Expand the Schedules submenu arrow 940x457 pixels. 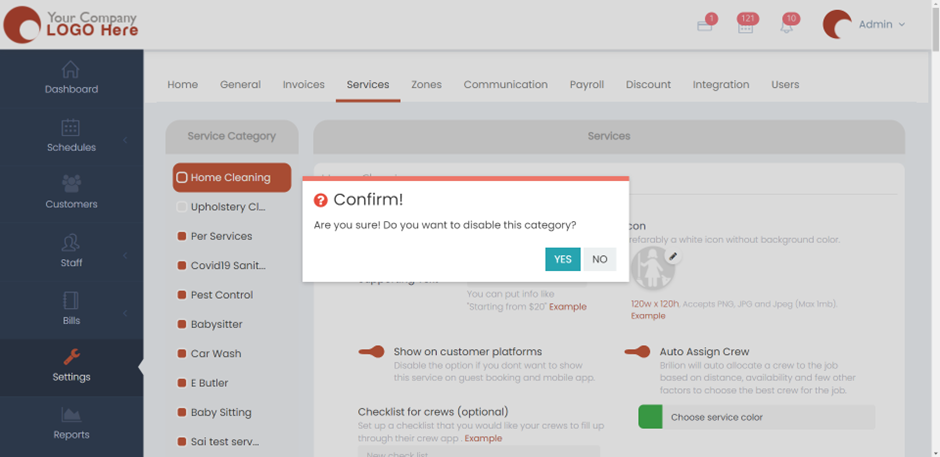tap(125, 140)
